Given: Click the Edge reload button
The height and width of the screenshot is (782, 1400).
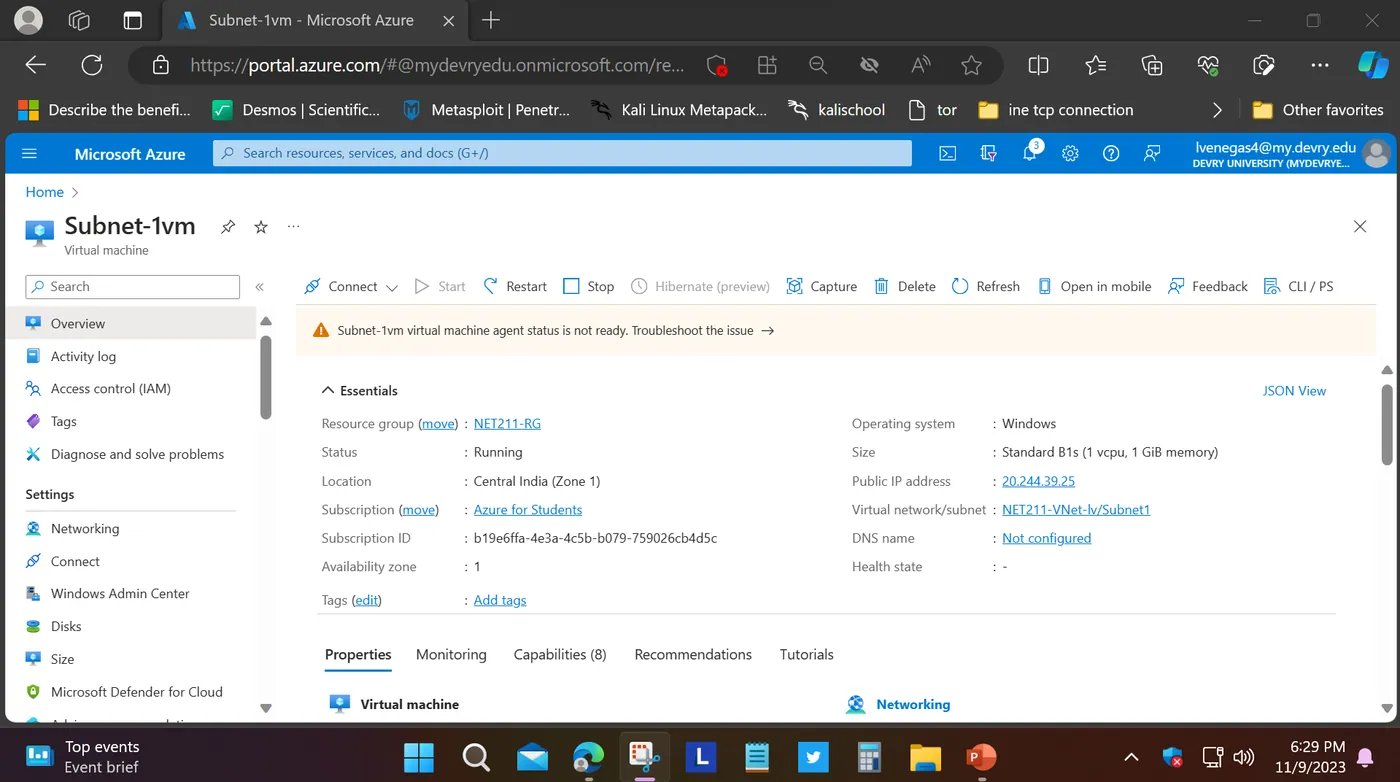Looking at the screenshot, I should pyautogui.click(x=92, y=65).
